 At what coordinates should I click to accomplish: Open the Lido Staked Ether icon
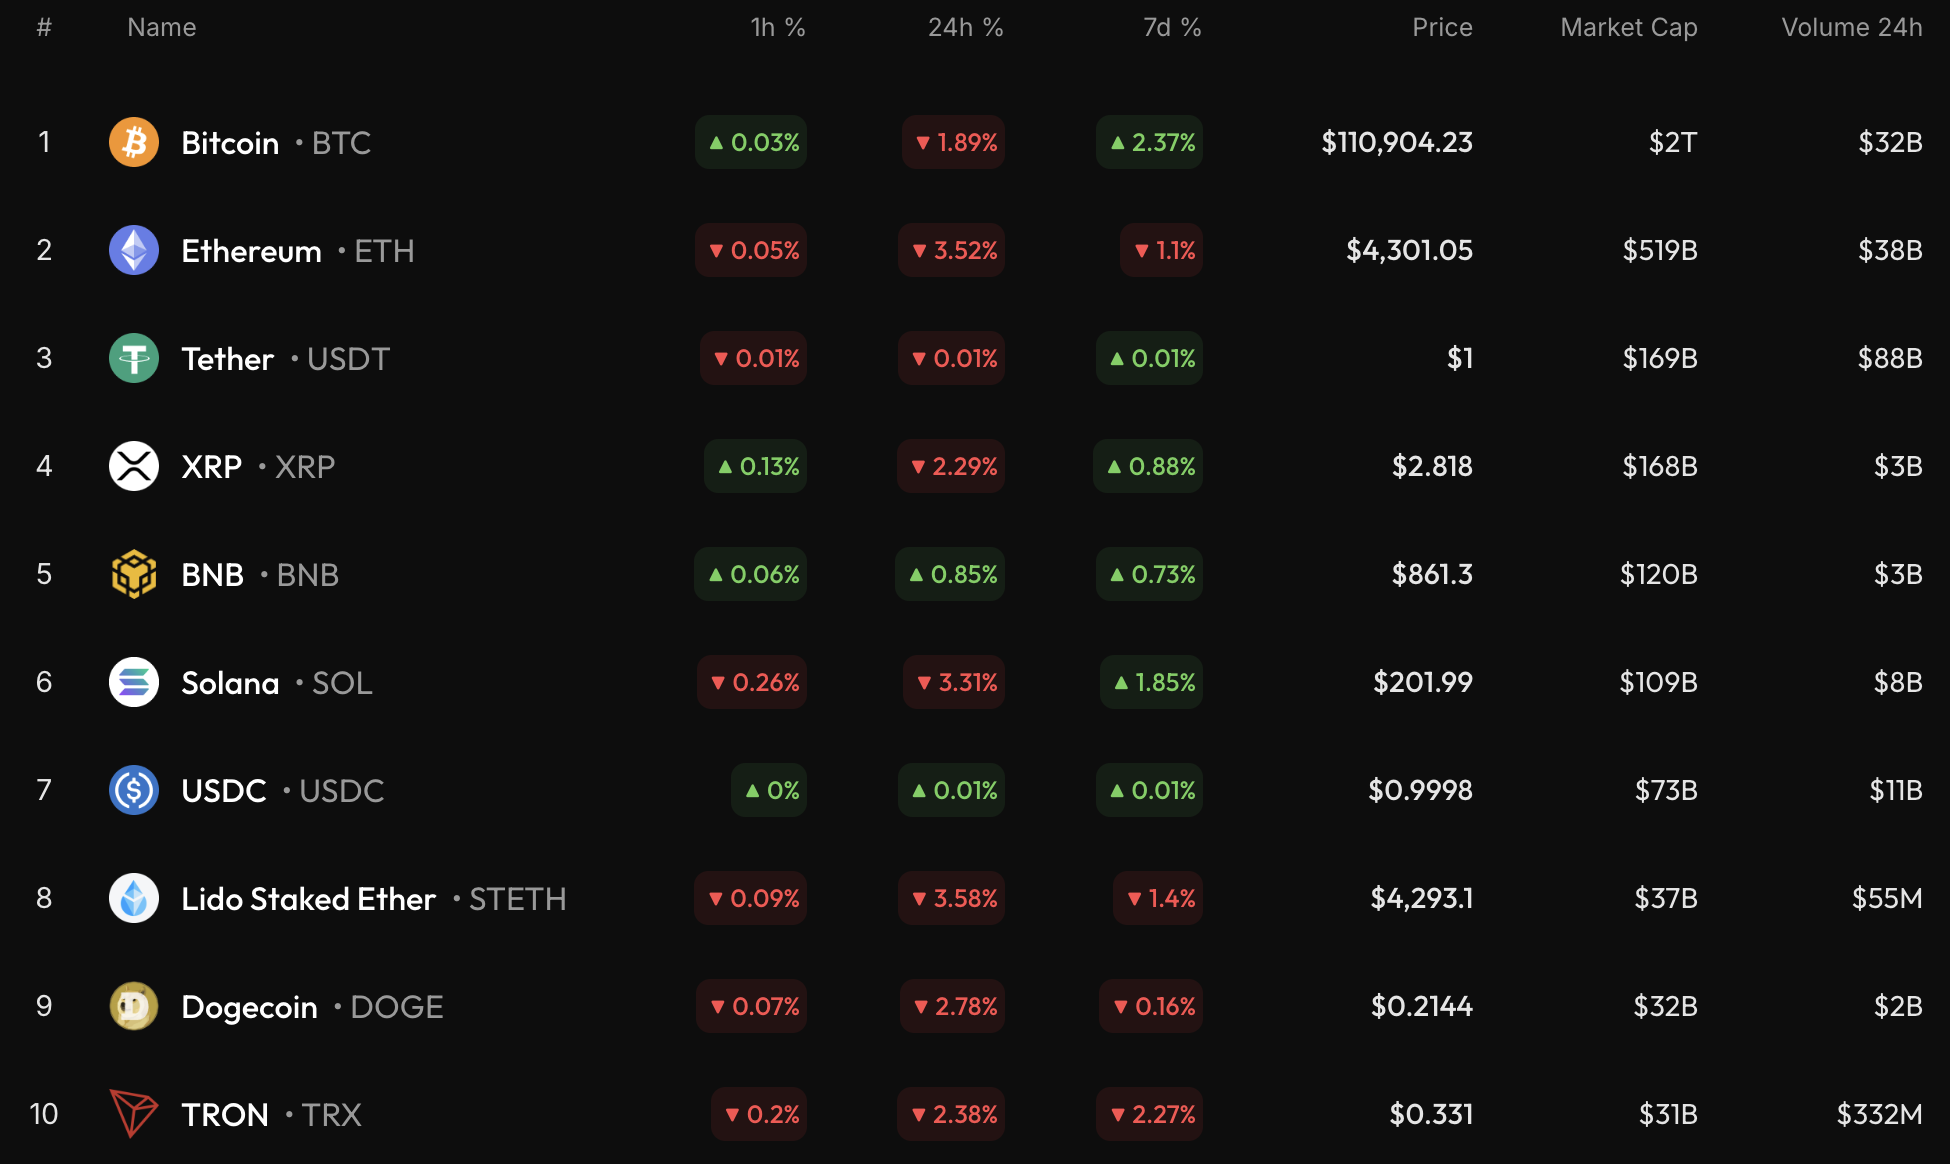click(134, 898)
